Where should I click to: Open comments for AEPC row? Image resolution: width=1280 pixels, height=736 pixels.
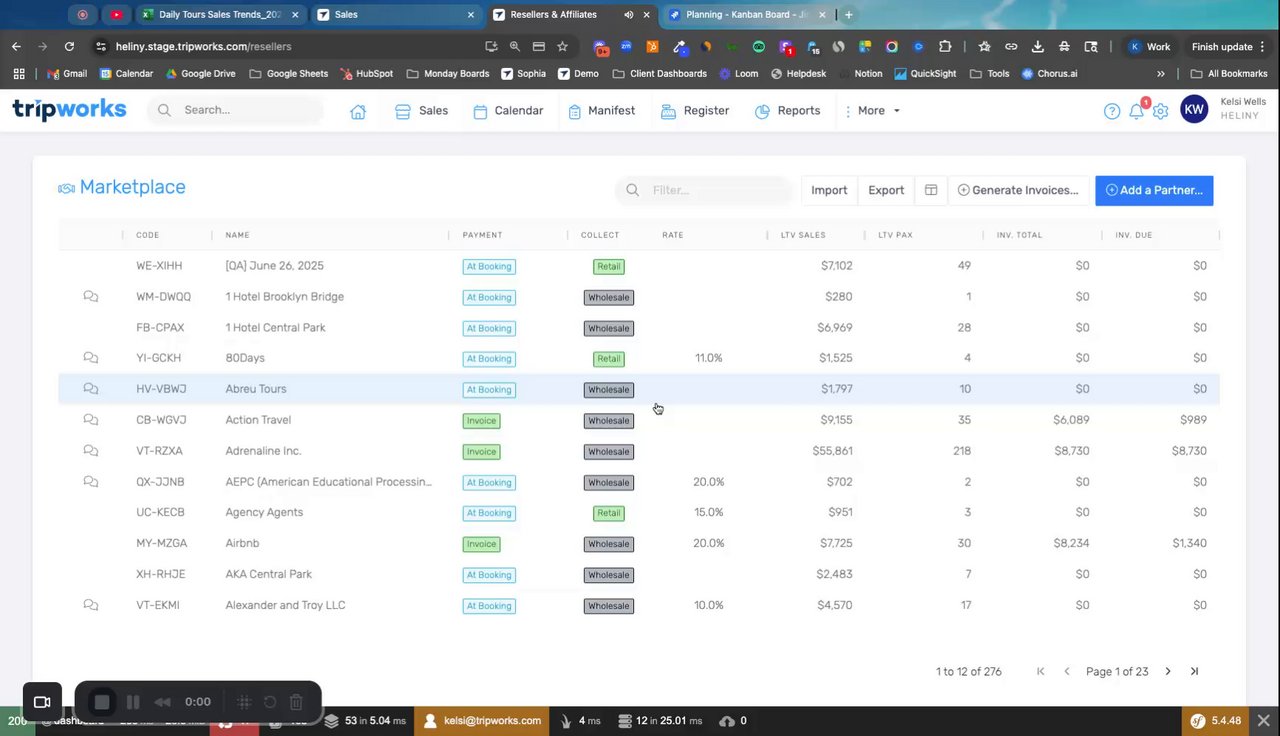point(91,482)
